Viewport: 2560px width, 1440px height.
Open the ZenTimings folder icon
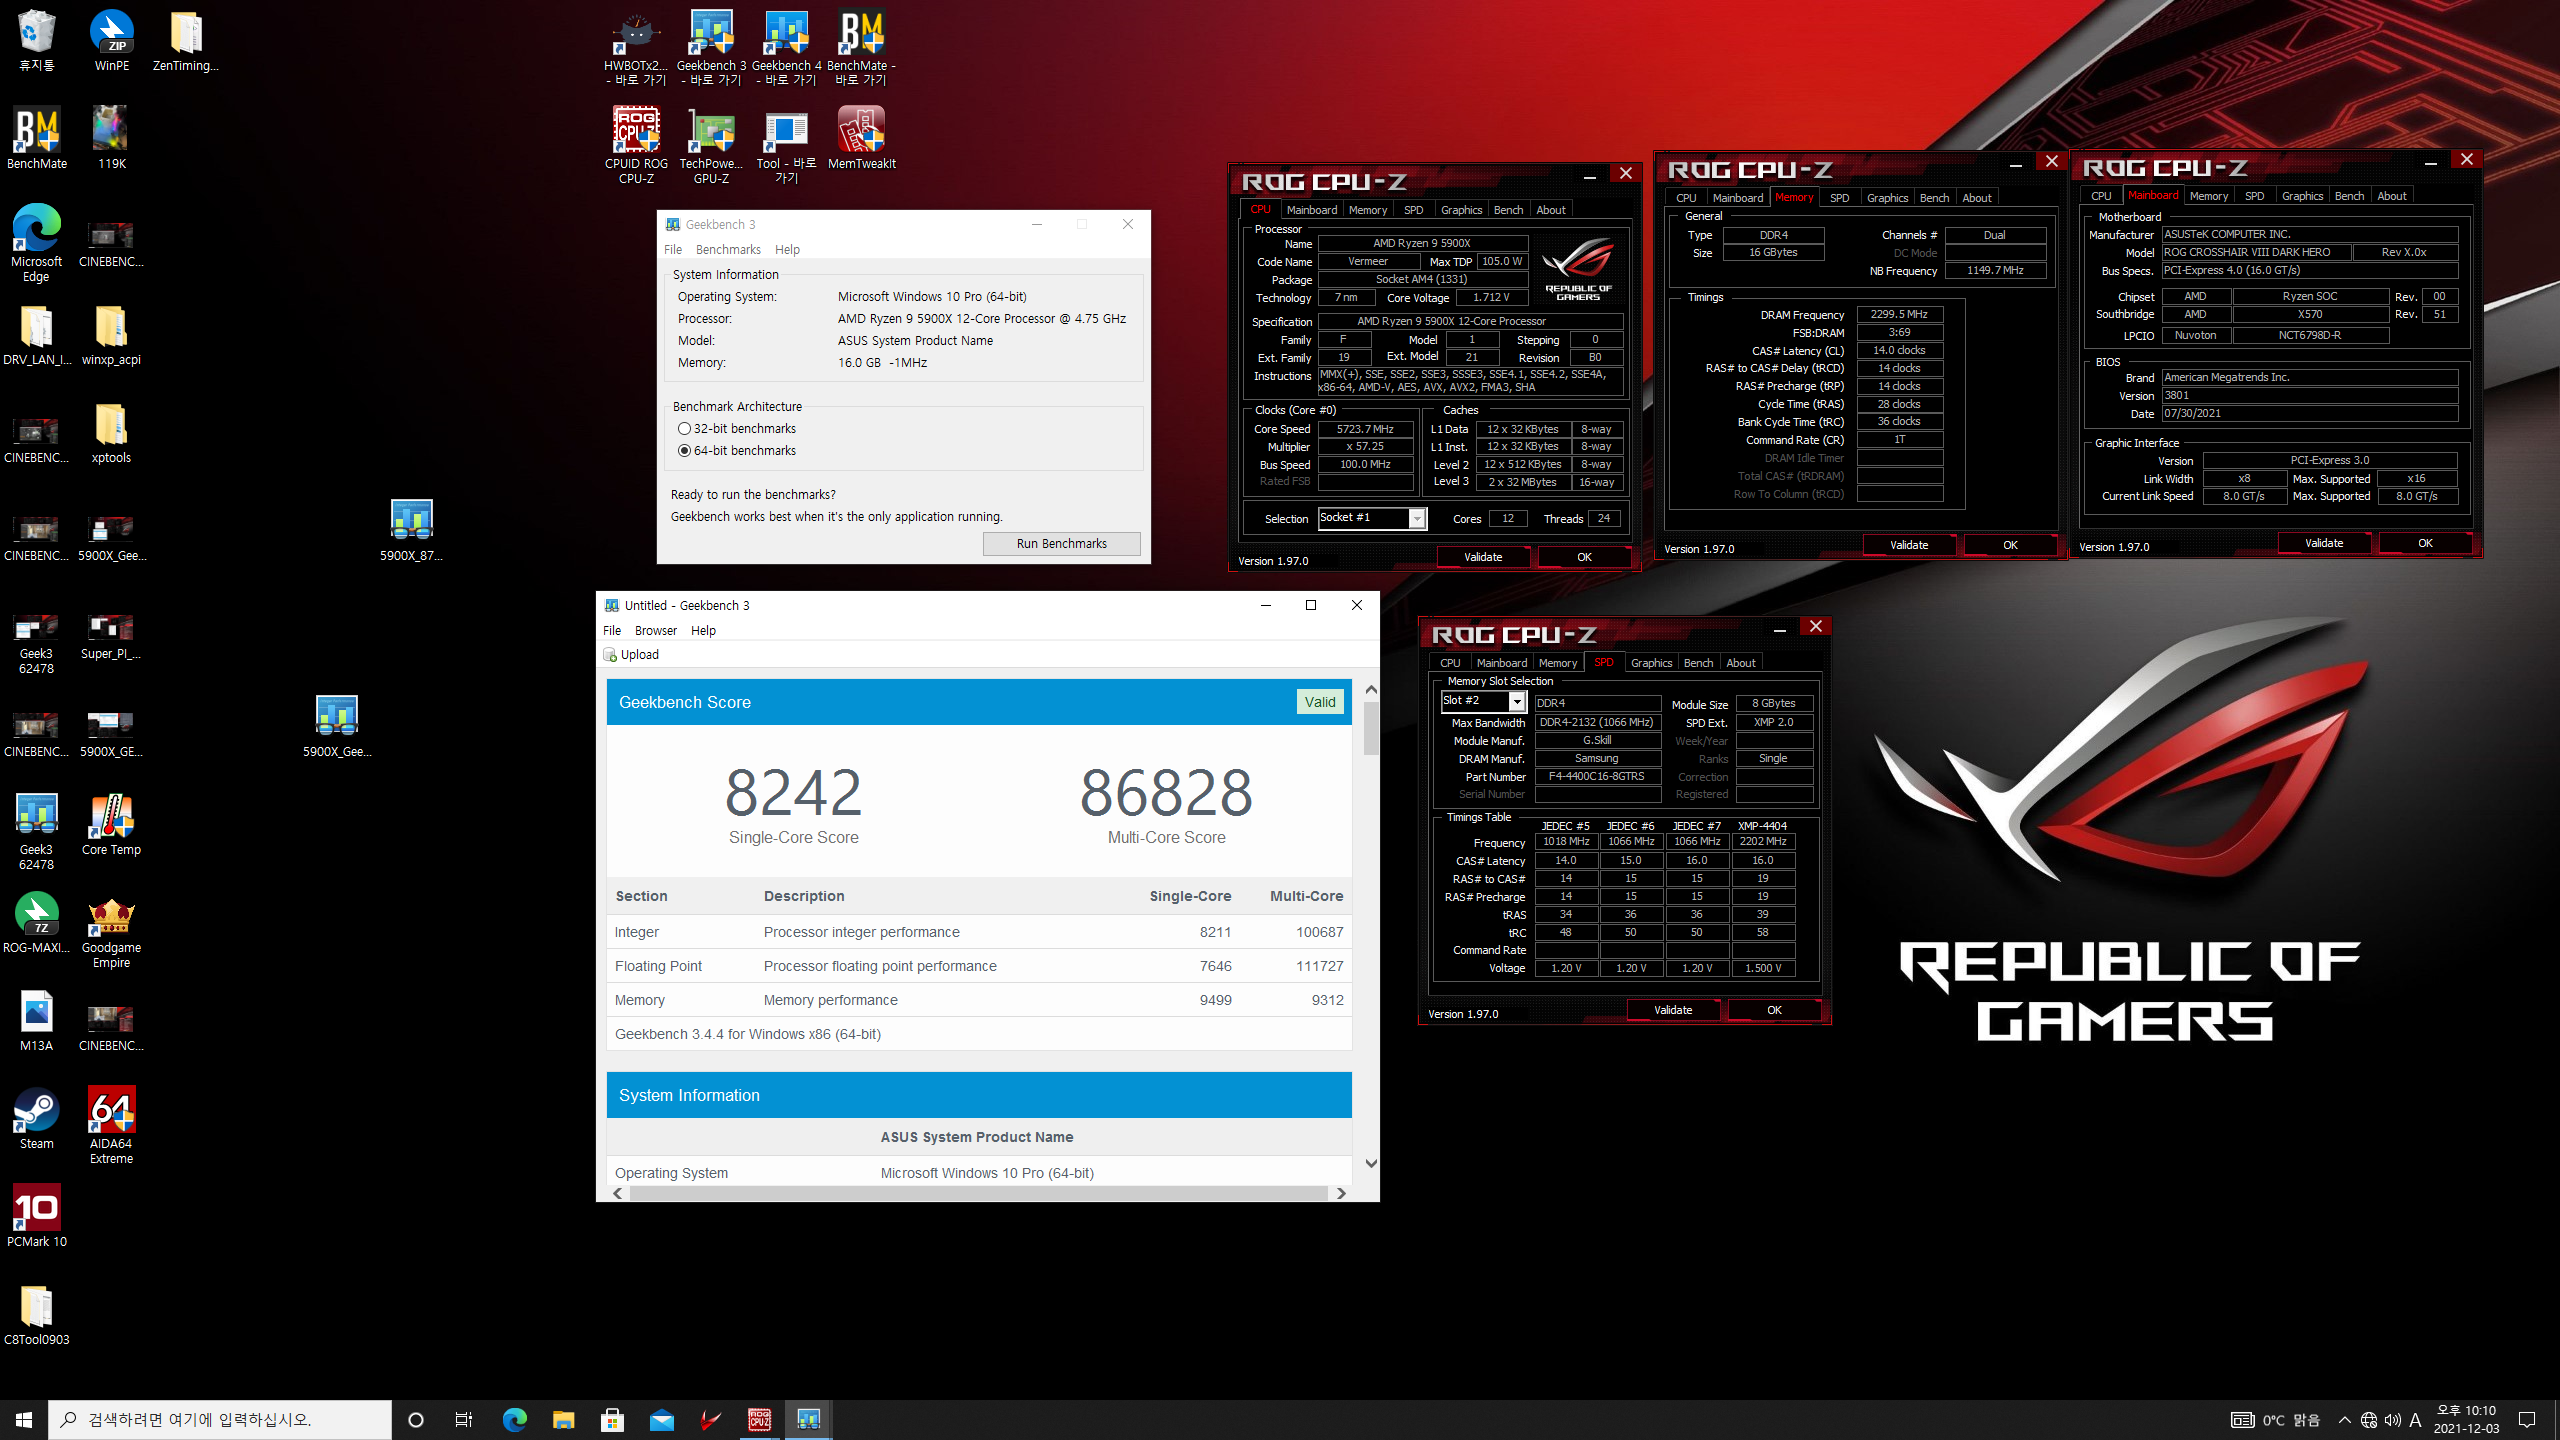pos(186,40)
